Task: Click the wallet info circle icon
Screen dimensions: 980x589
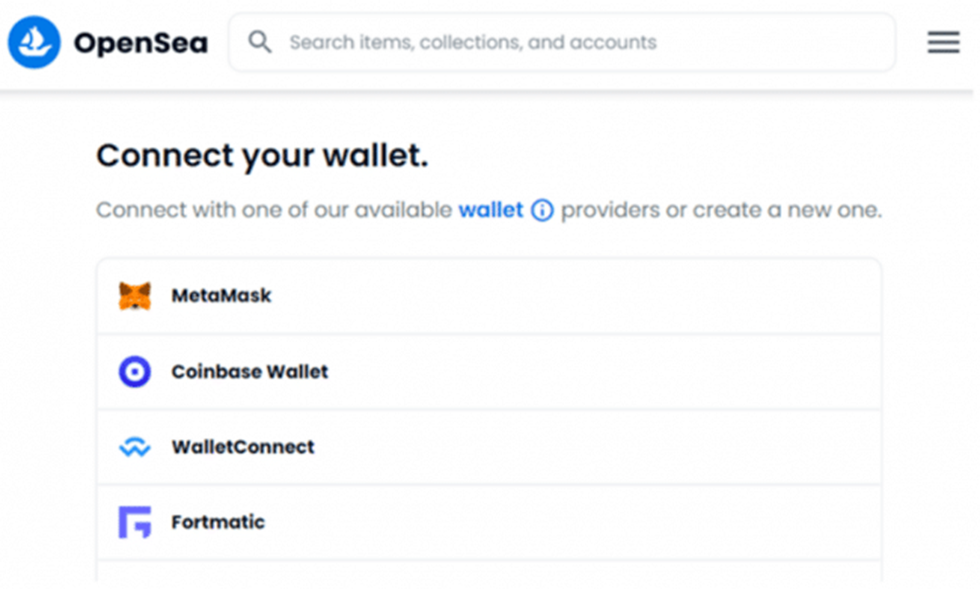Action: coord(542,210)
